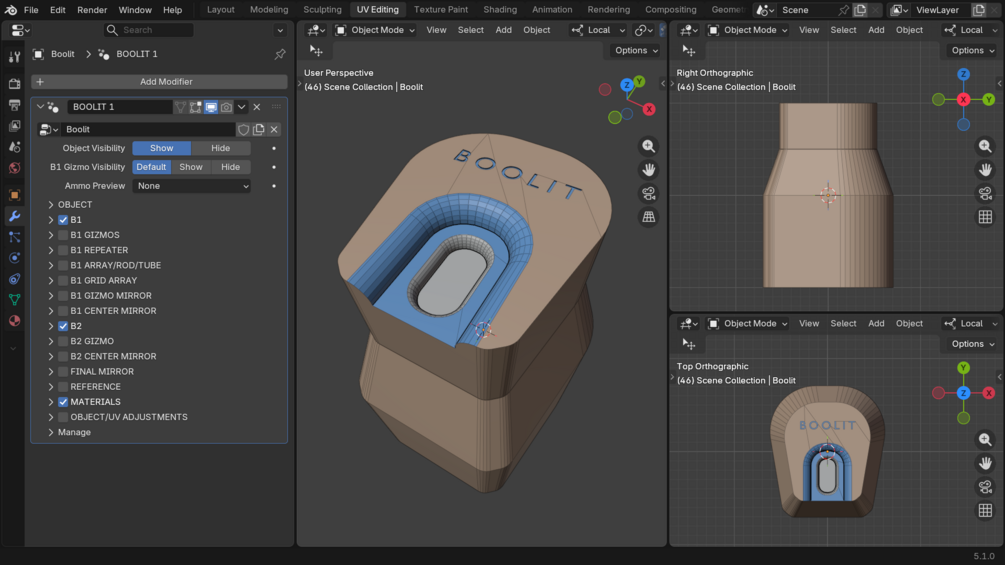Set B1 Gizmo Visibility to Show
The image size is (1005, 565).
tap(190, 167)
